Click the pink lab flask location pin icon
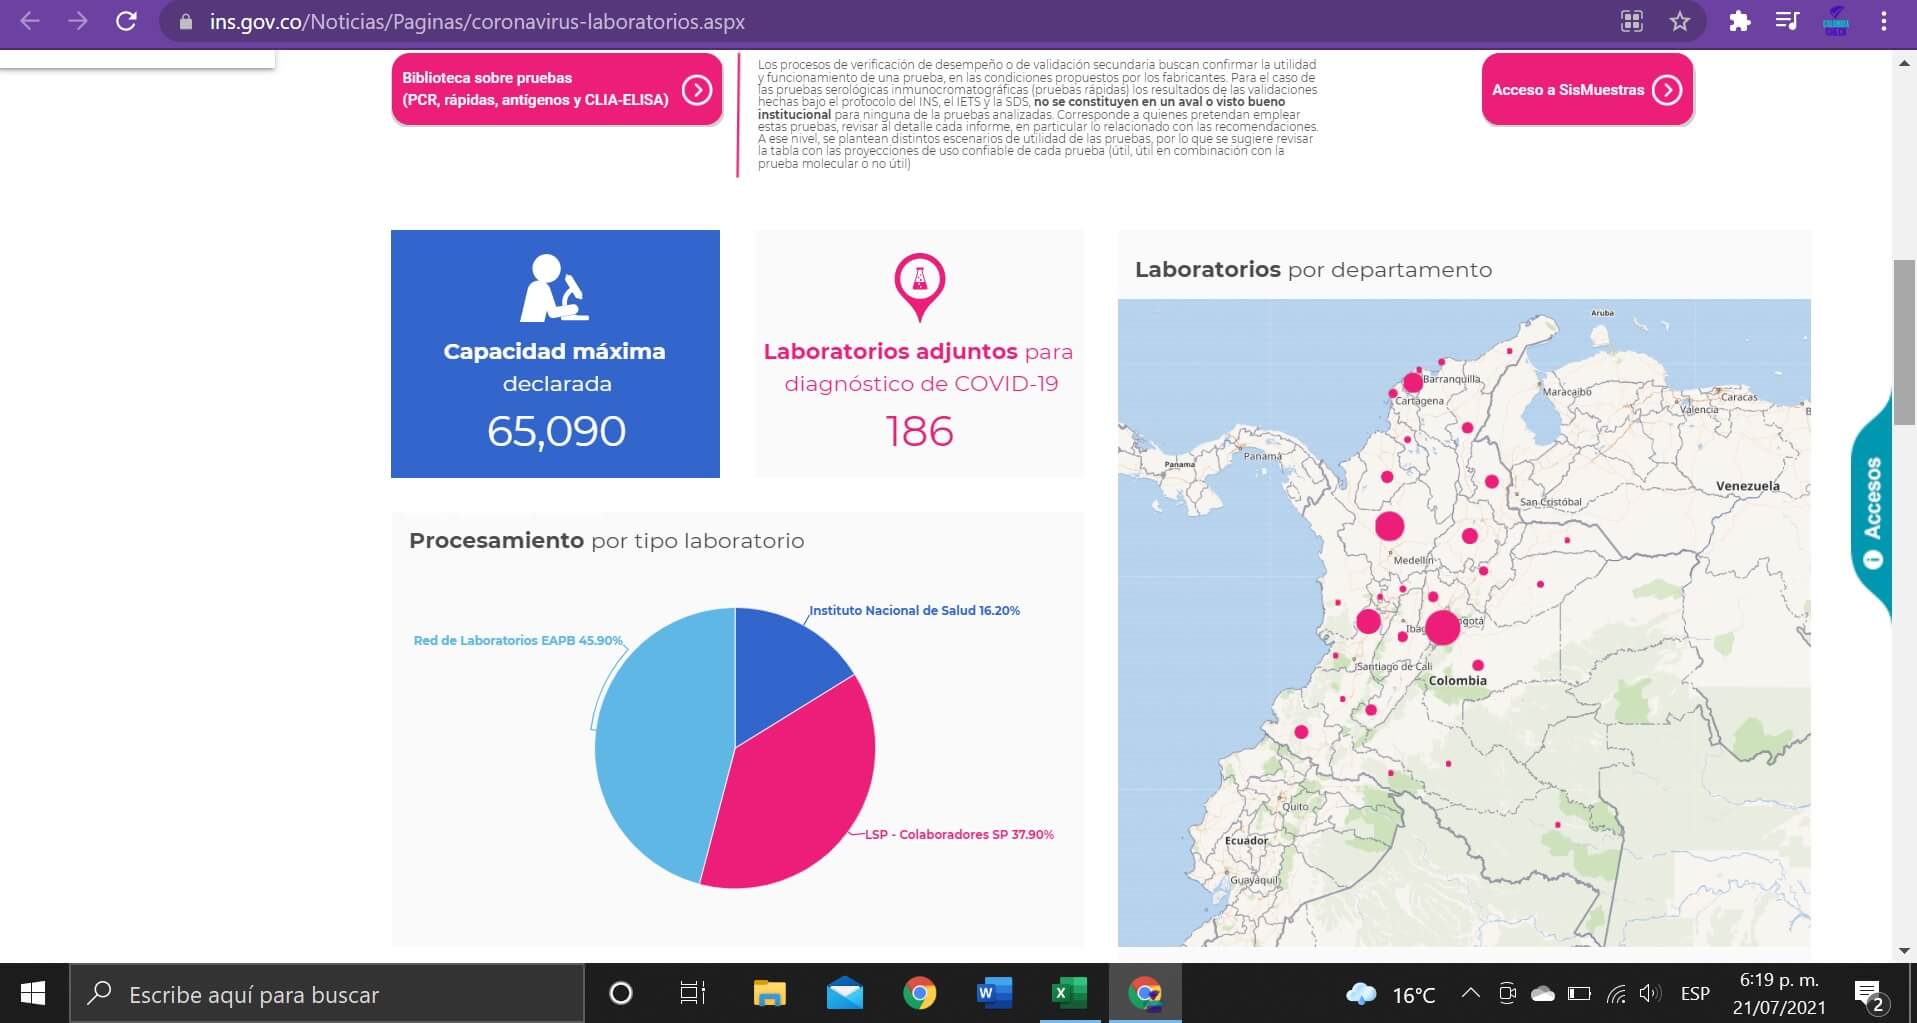 (x=920, y=288)
